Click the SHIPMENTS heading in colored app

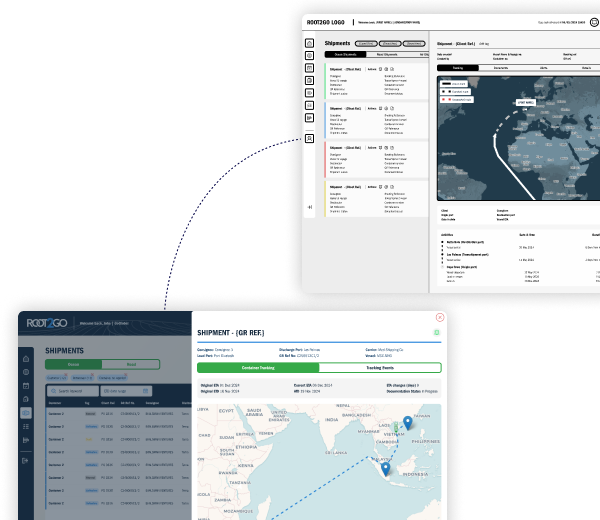tap(64, 351)
